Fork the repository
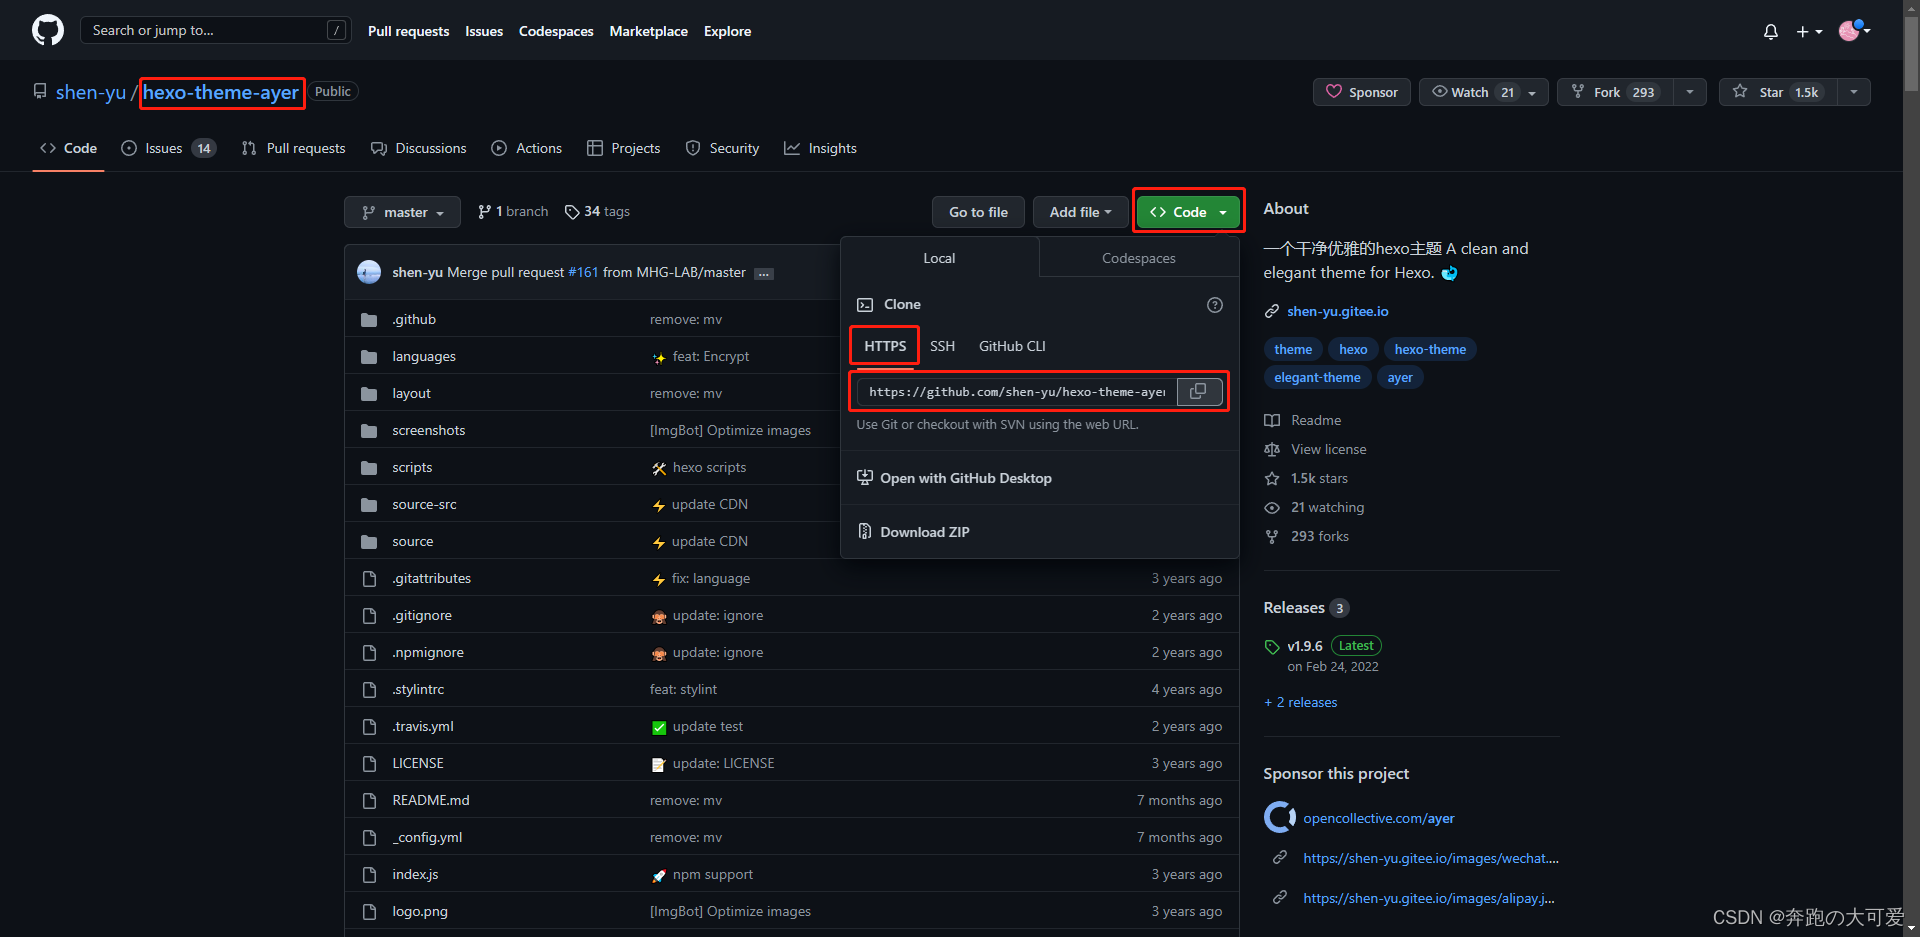The width and height of the screenshot is (1920, 937). pos(1615,92)
